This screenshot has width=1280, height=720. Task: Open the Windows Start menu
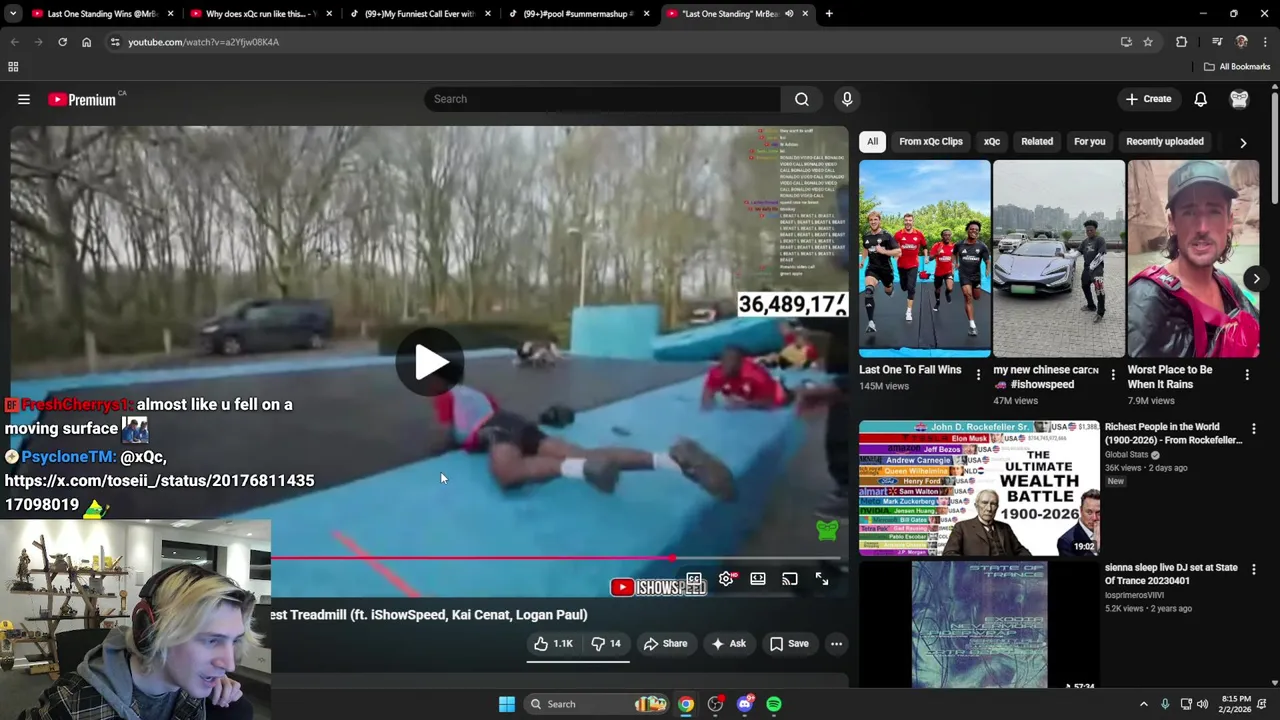pyautogui.click(x=507, y=704)
